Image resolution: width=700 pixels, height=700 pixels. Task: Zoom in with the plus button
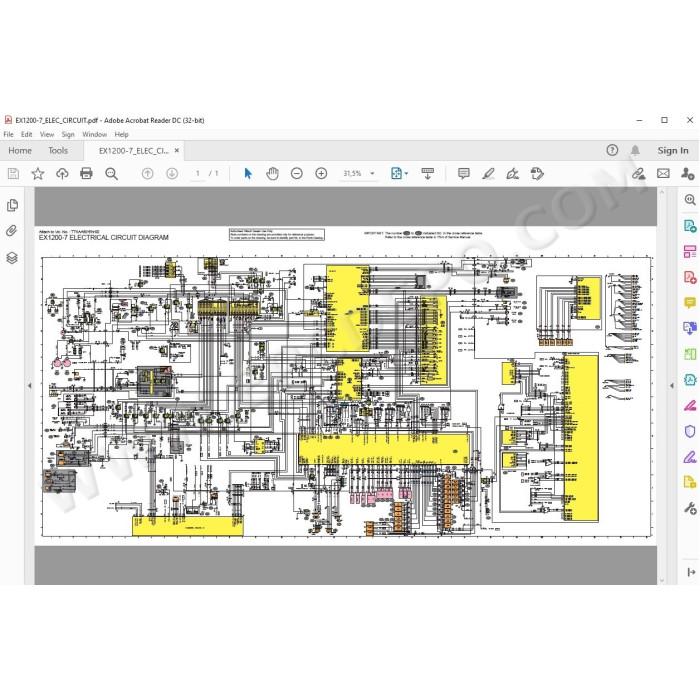click(x=321, y=174)
